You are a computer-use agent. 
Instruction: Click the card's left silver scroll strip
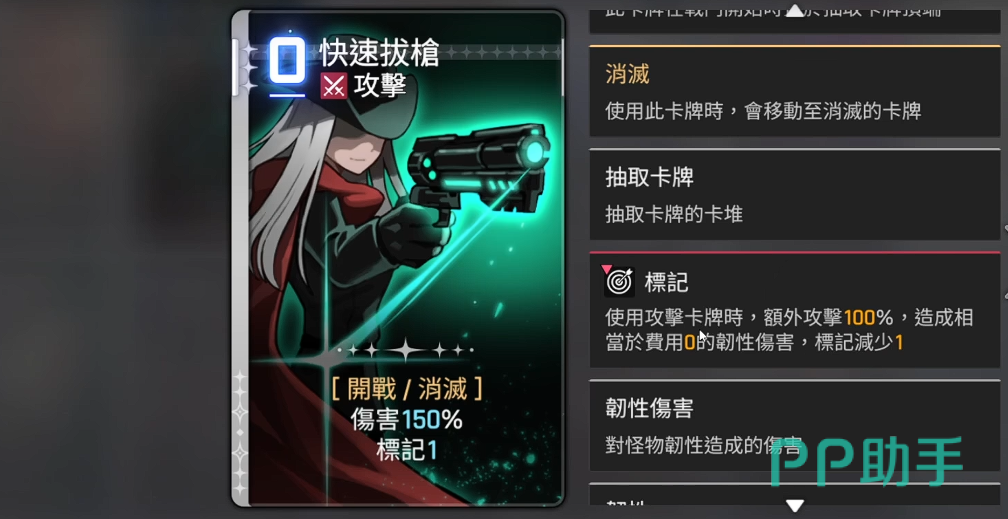(x=239, y=257)
